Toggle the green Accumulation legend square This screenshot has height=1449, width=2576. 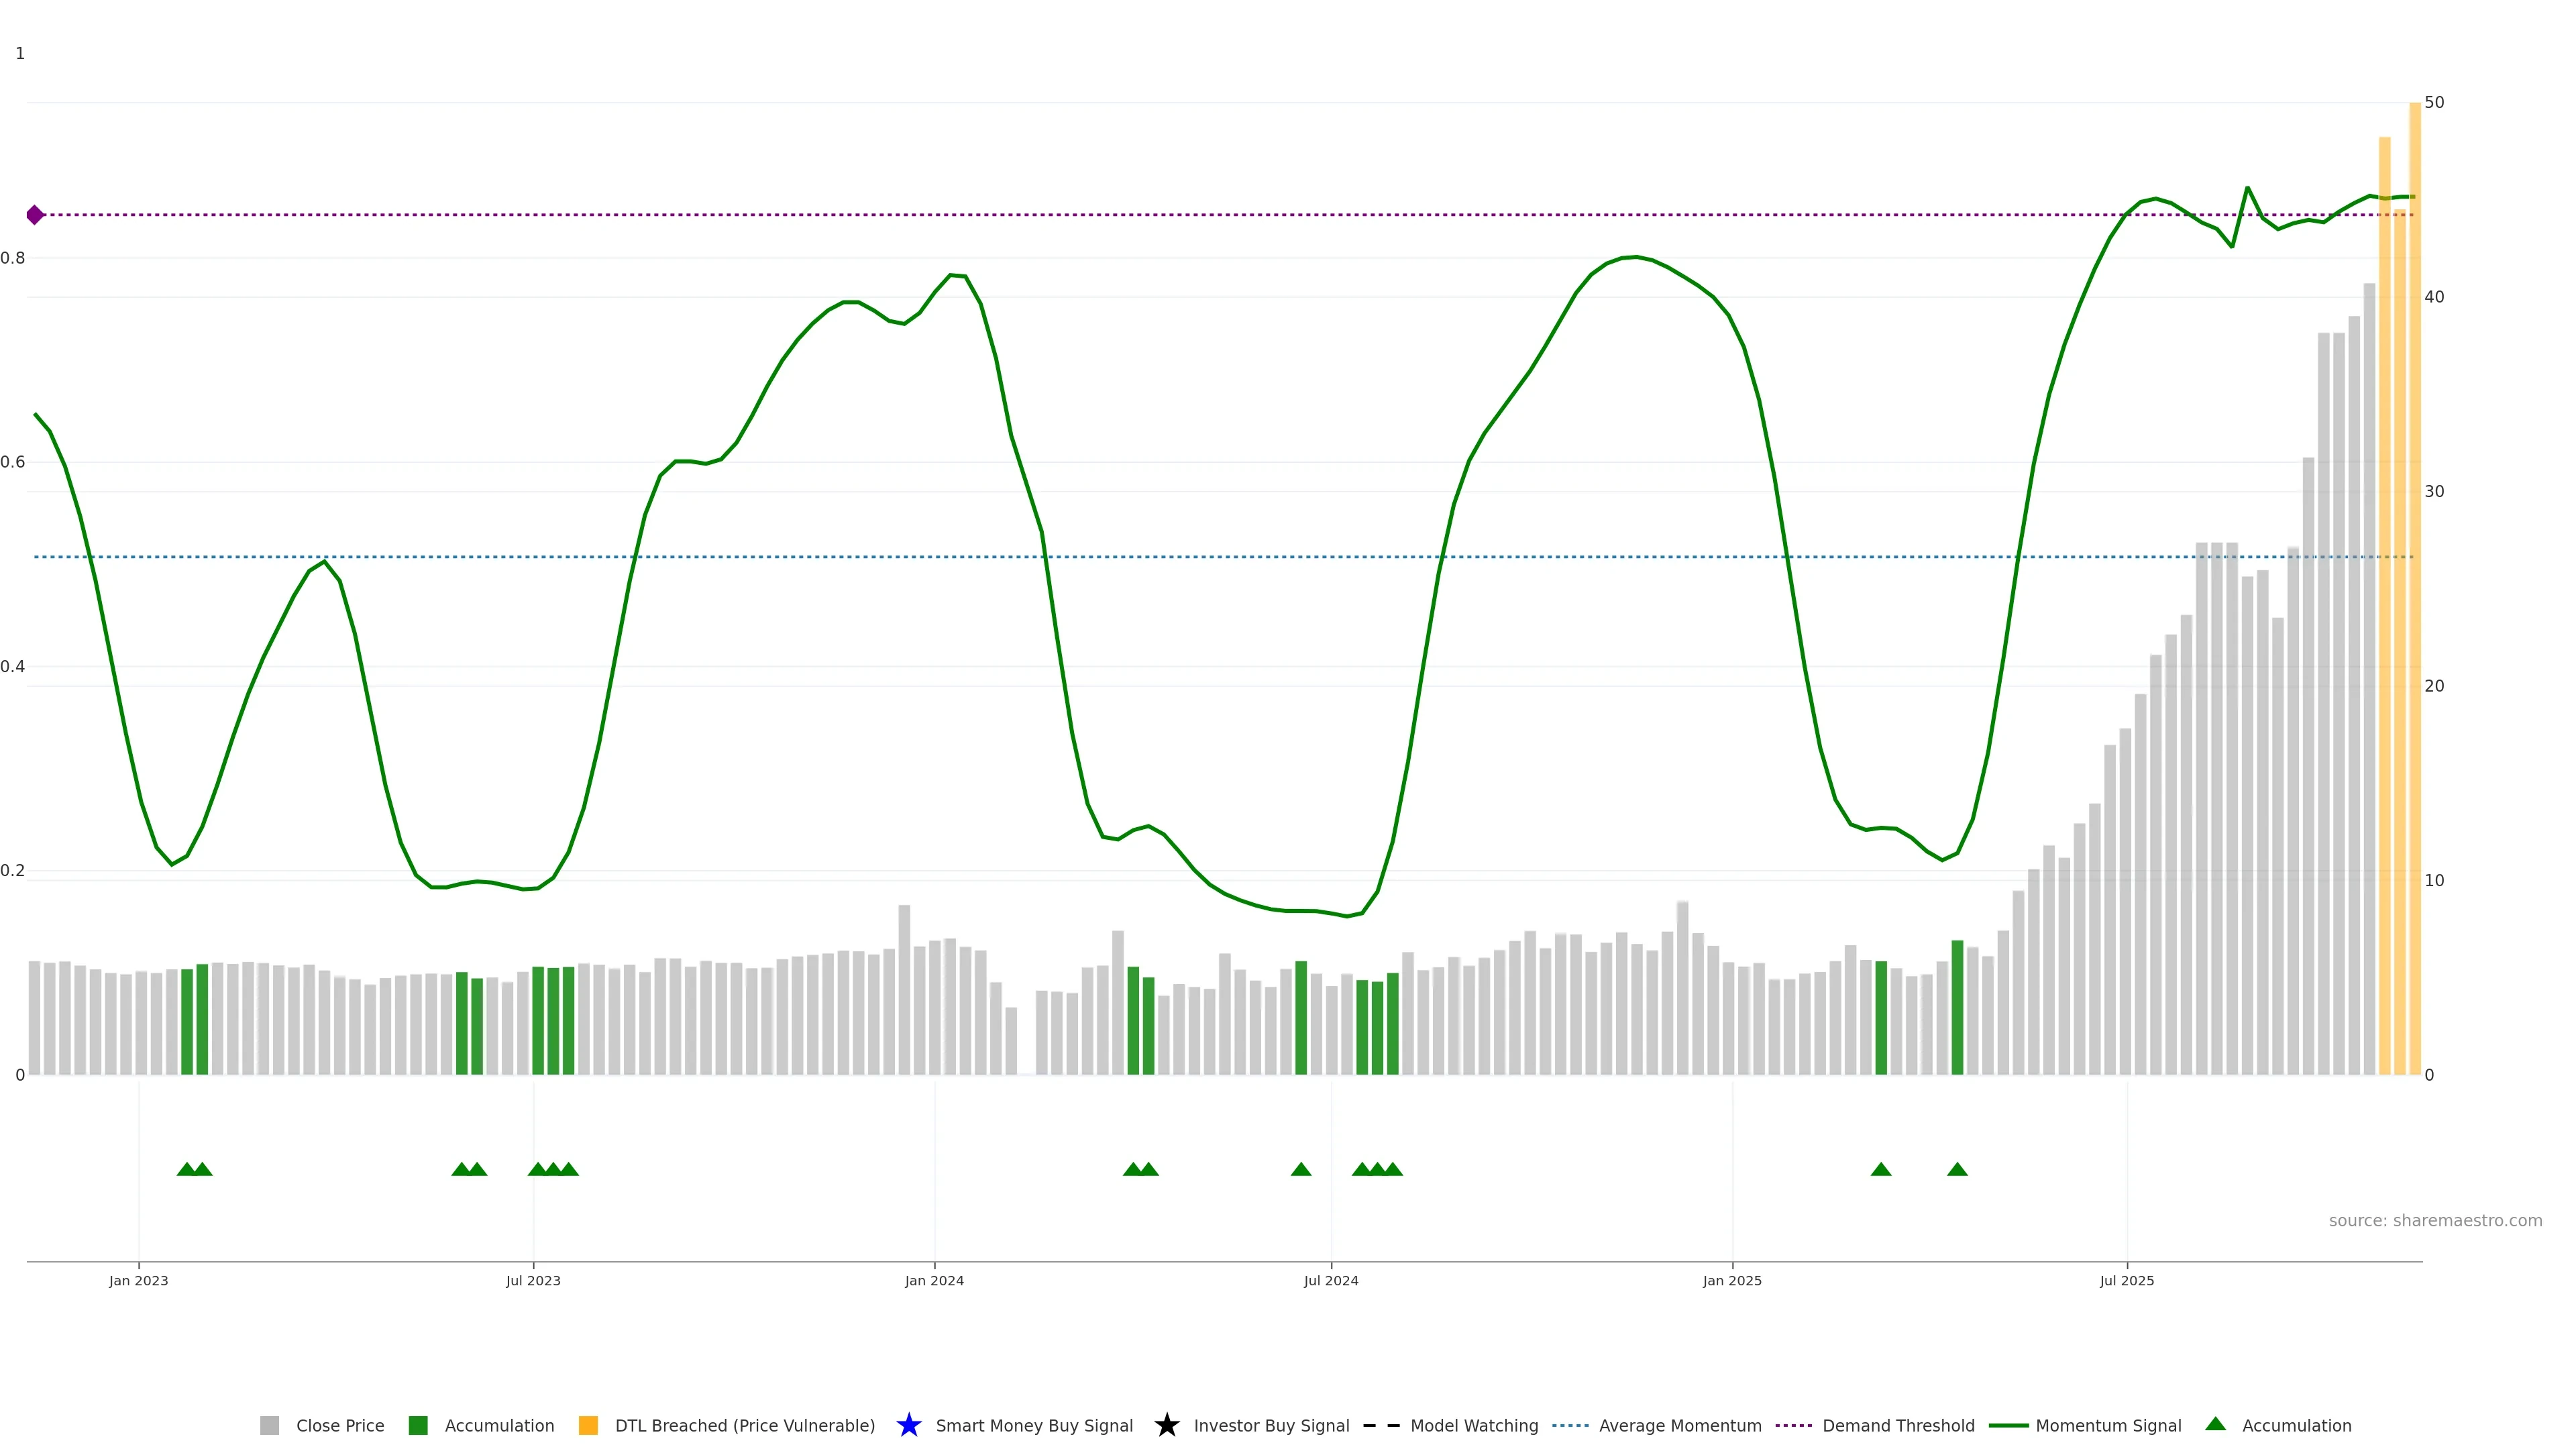(x=418, y=1425)
